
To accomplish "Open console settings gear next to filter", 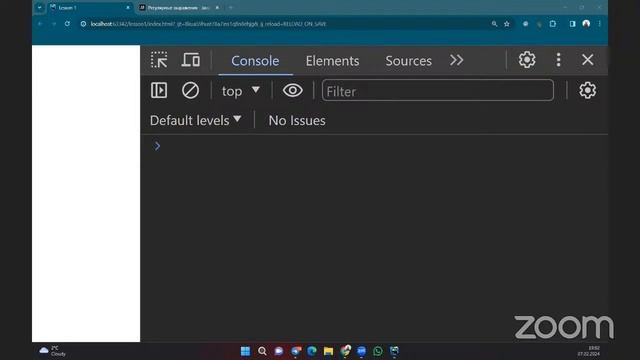I will point(587,90).
